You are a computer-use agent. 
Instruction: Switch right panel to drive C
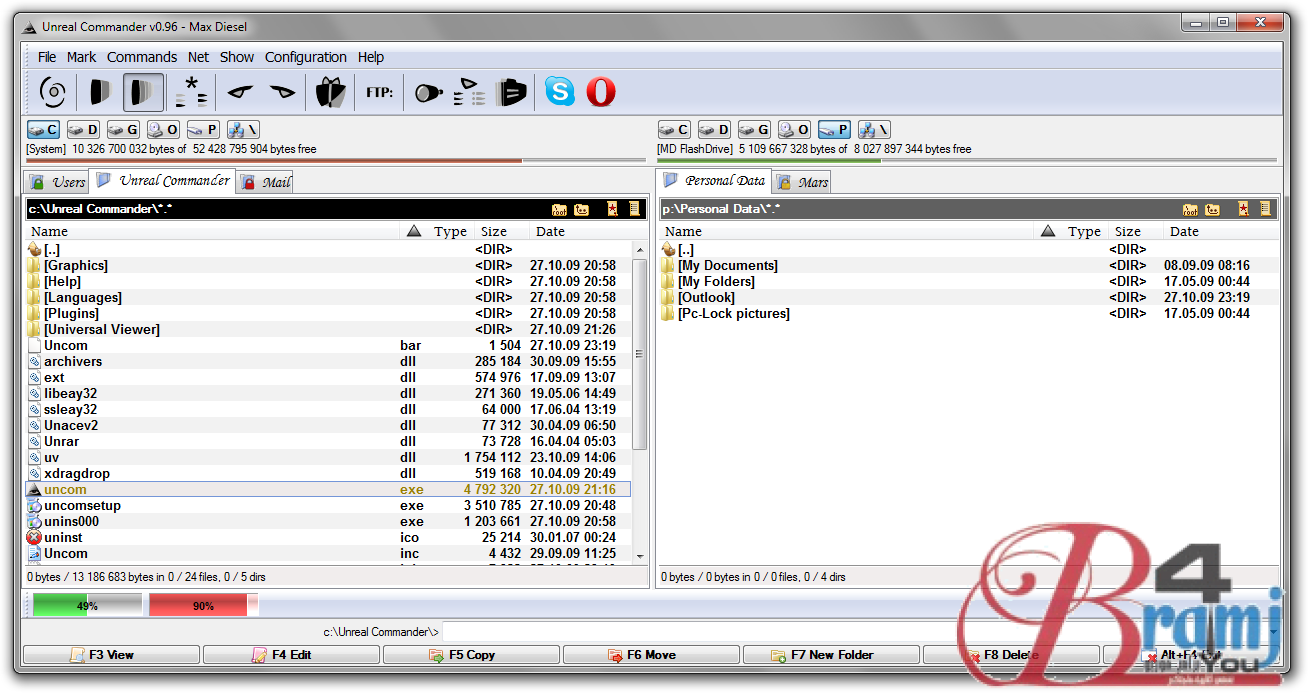[674, 130]
